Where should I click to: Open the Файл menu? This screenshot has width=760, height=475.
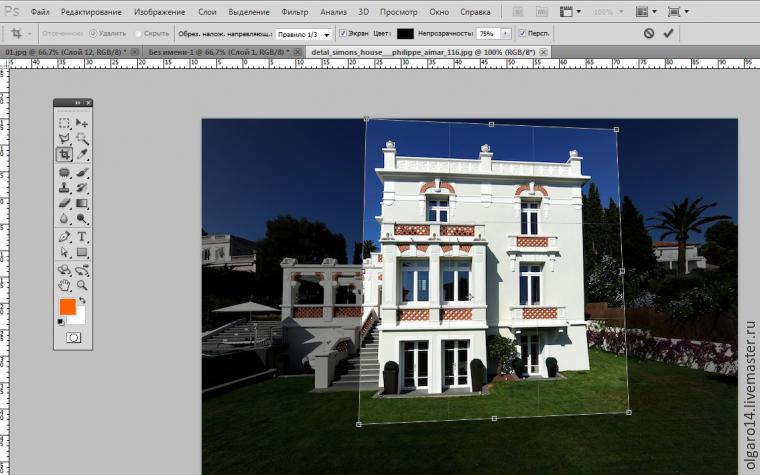40,12
